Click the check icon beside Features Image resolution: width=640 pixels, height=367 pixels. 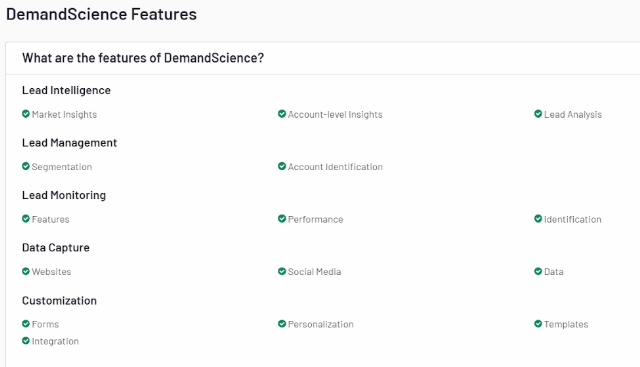26,218
